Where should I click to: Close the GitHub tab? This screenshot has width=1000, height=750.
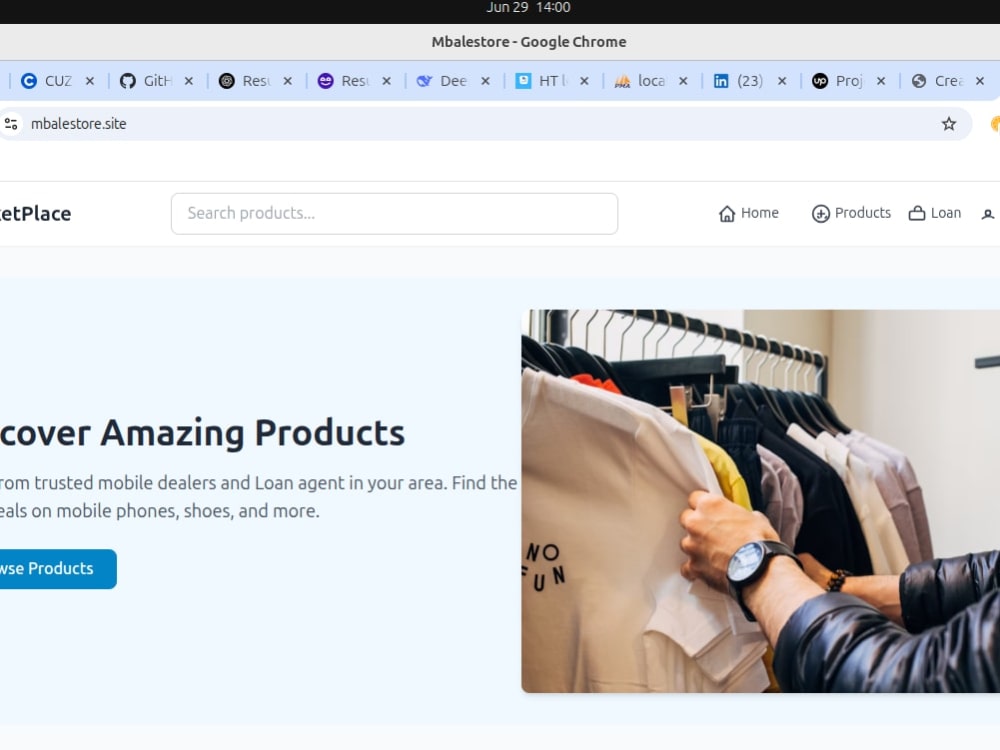(189, 81)
